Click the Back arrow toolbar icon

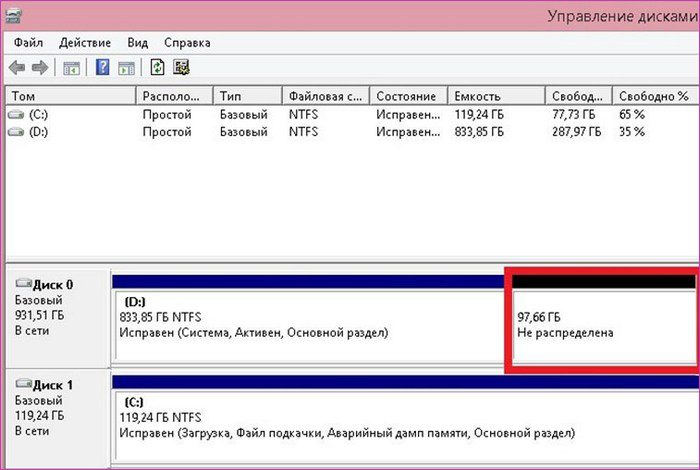coord(17,68)
